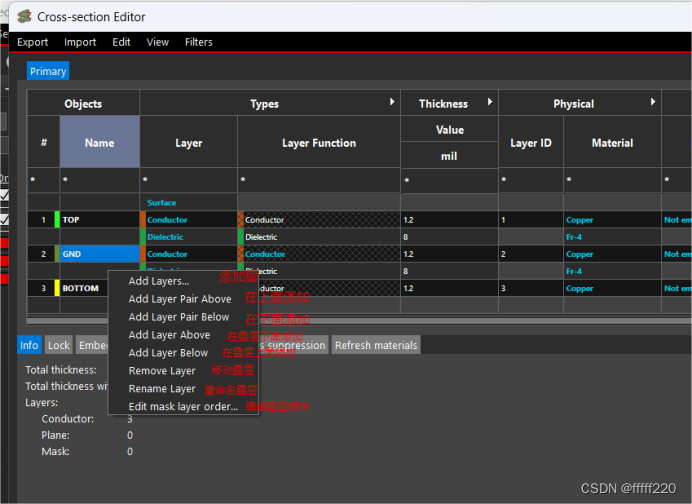Open the Import menu
The image size is (692, 504).
[x=80, y=42]
